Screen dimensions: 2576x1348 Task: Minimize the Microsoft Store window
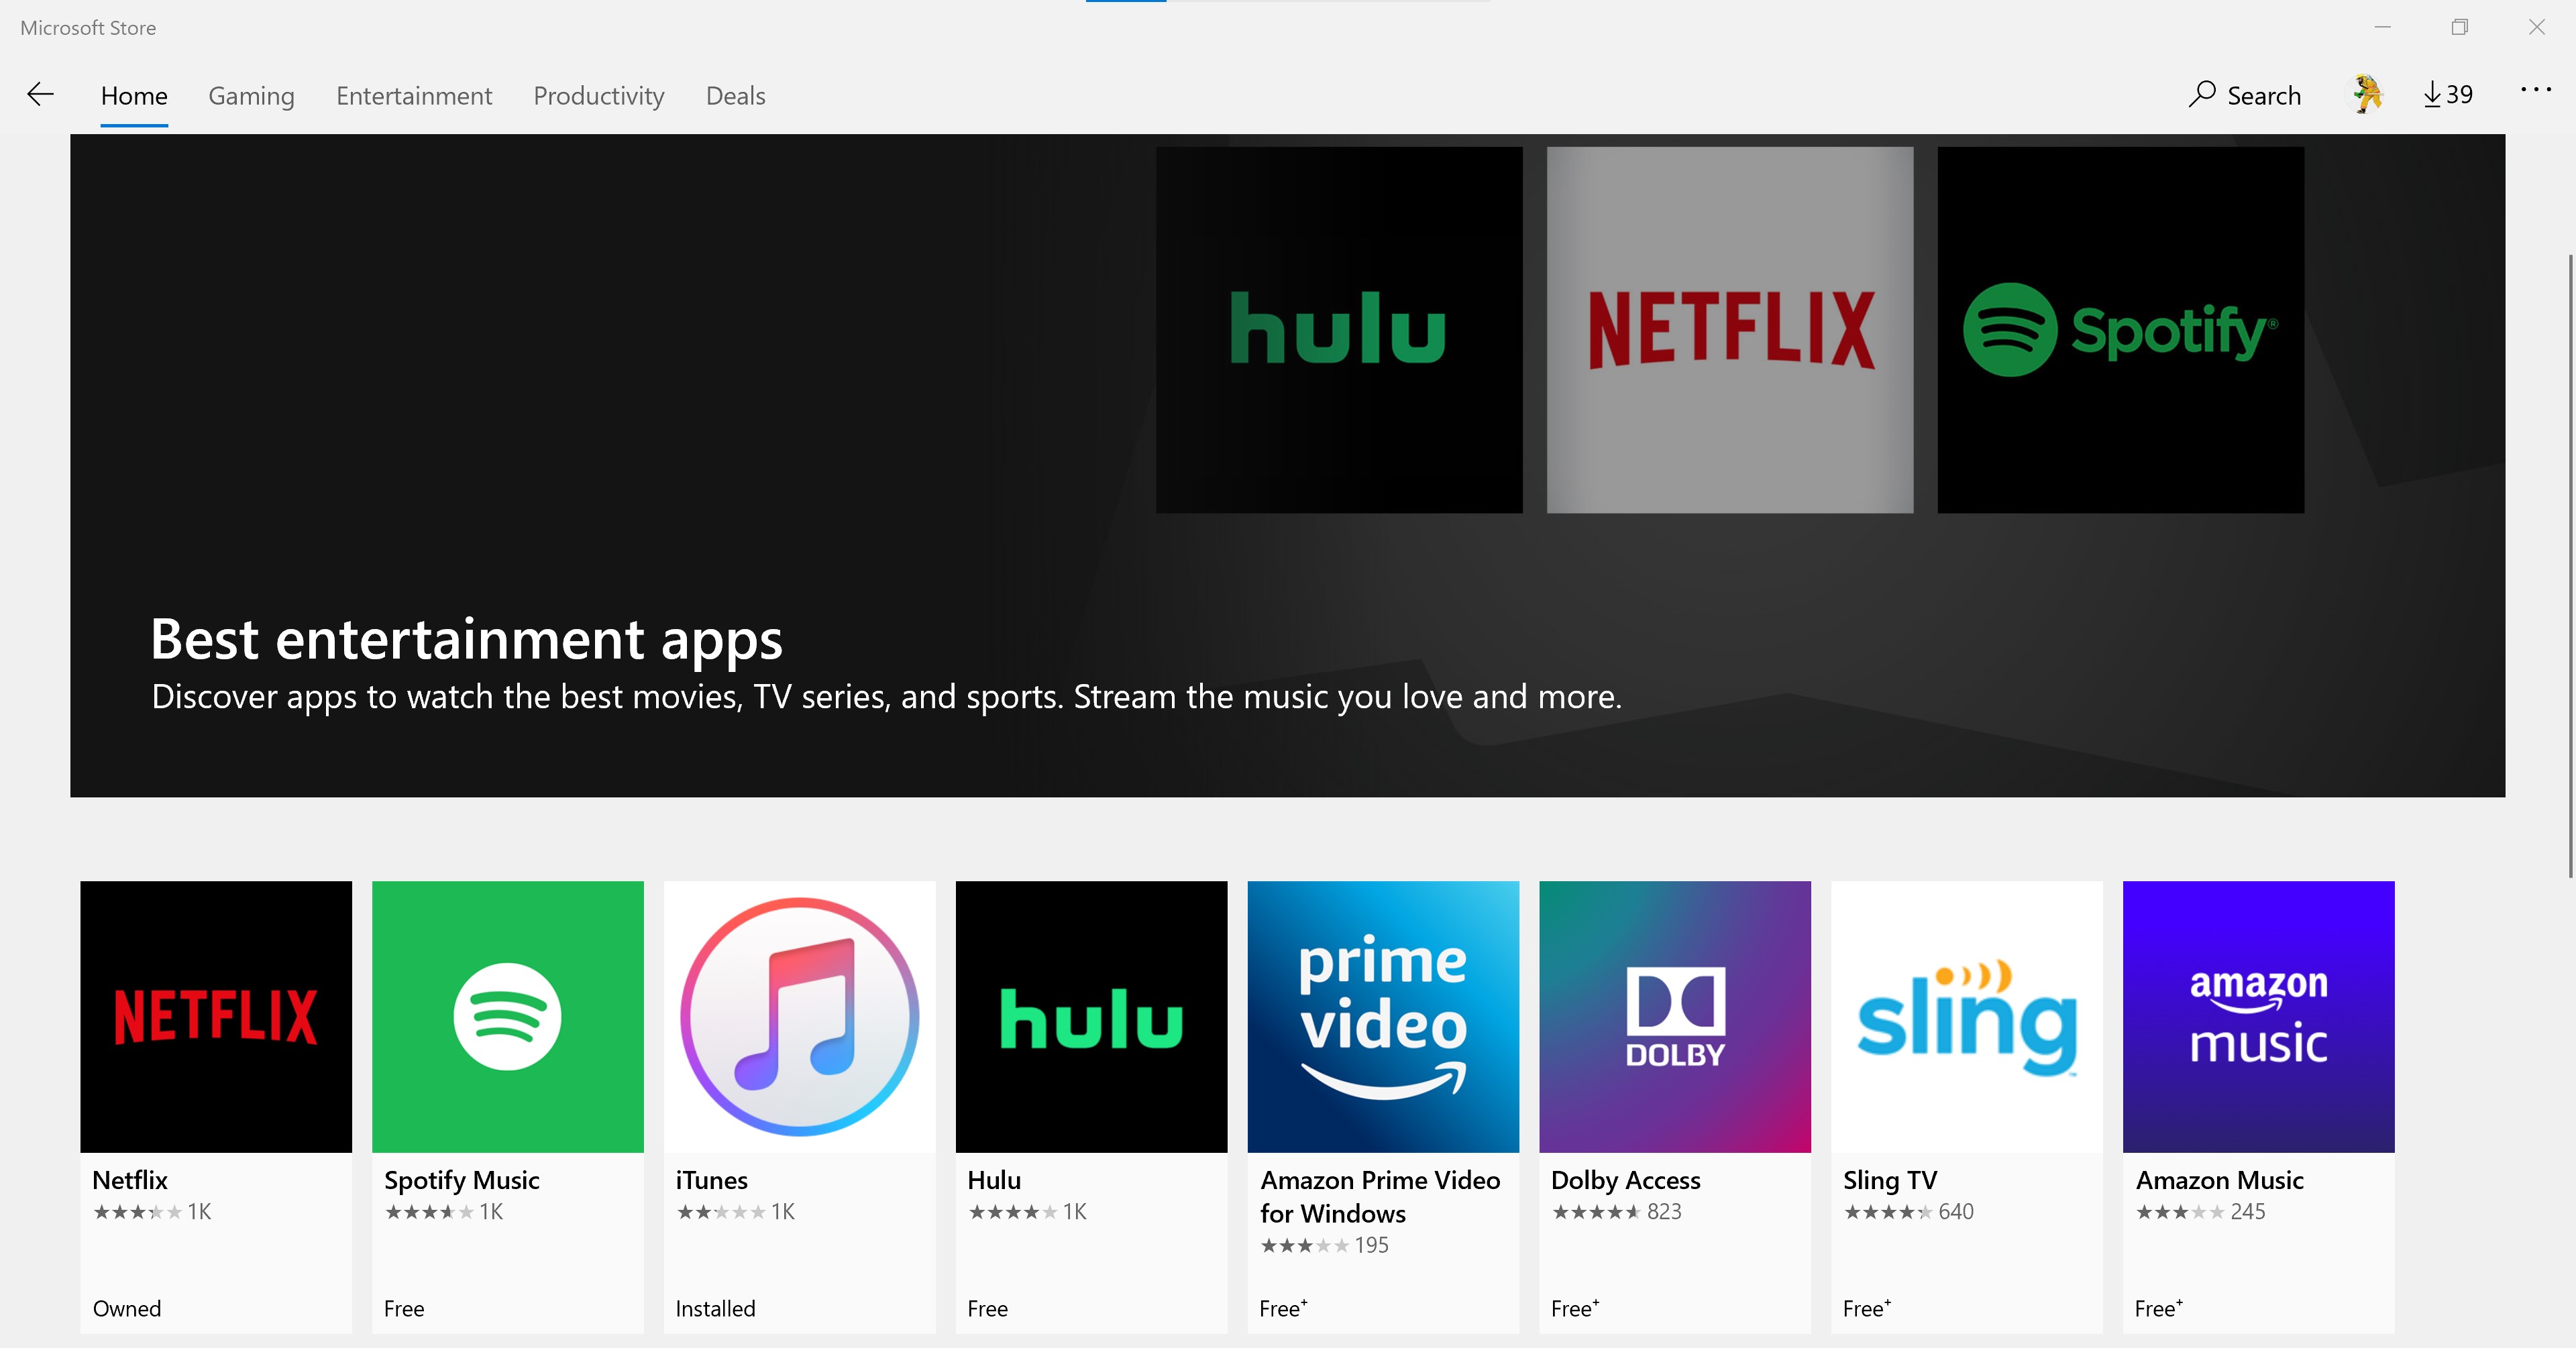[x=2383, y=27]
